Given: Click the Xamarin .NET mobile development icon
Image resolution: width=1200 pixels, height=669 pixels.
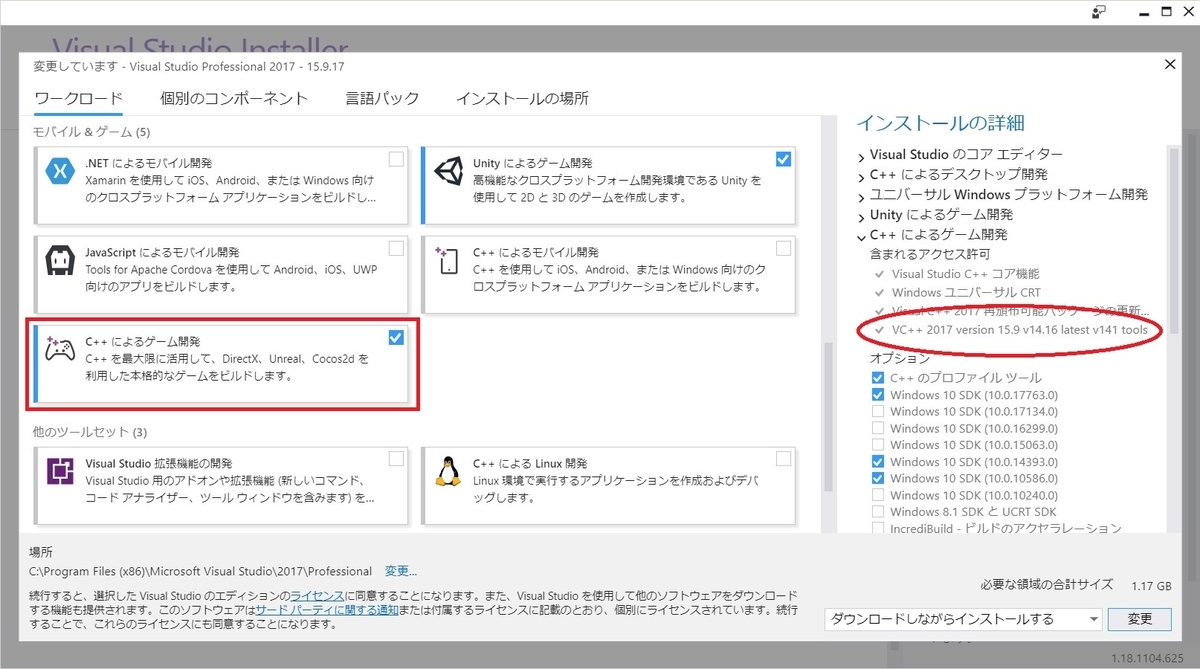Looking at the screenshot, I should (61, 173).
